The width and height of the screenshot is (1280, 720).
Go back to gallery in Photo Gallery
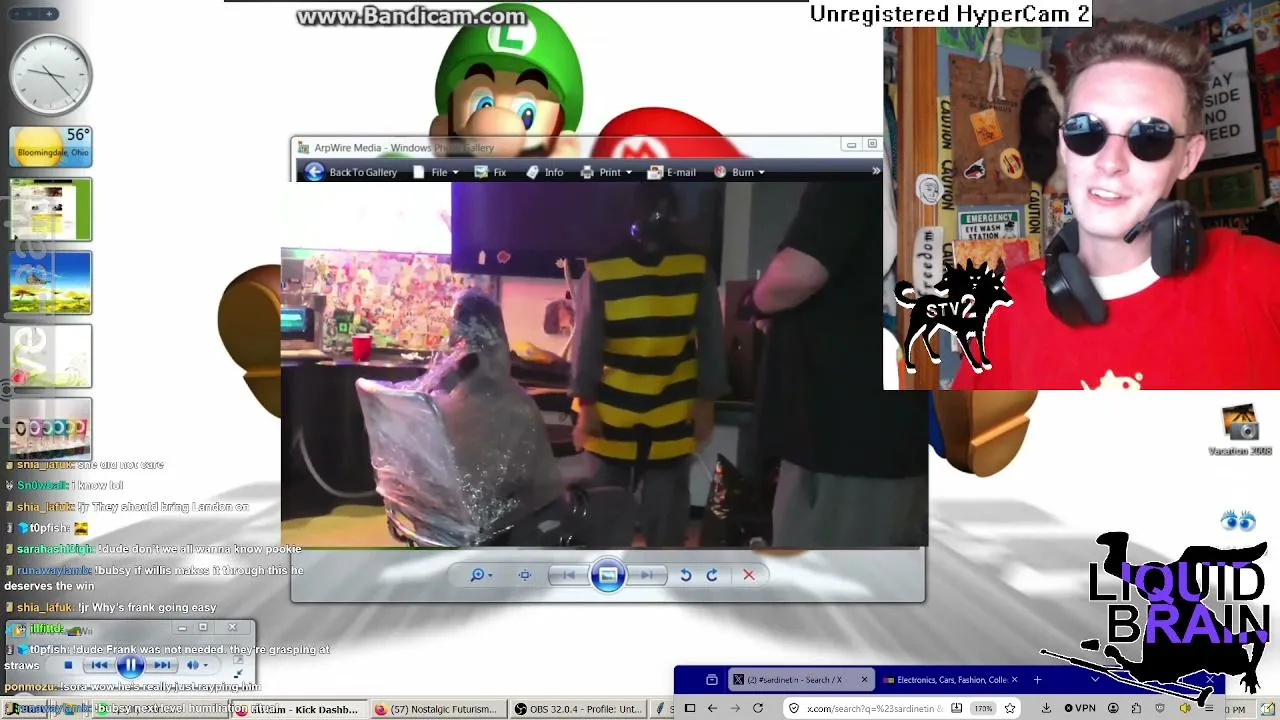pos(351,172)
